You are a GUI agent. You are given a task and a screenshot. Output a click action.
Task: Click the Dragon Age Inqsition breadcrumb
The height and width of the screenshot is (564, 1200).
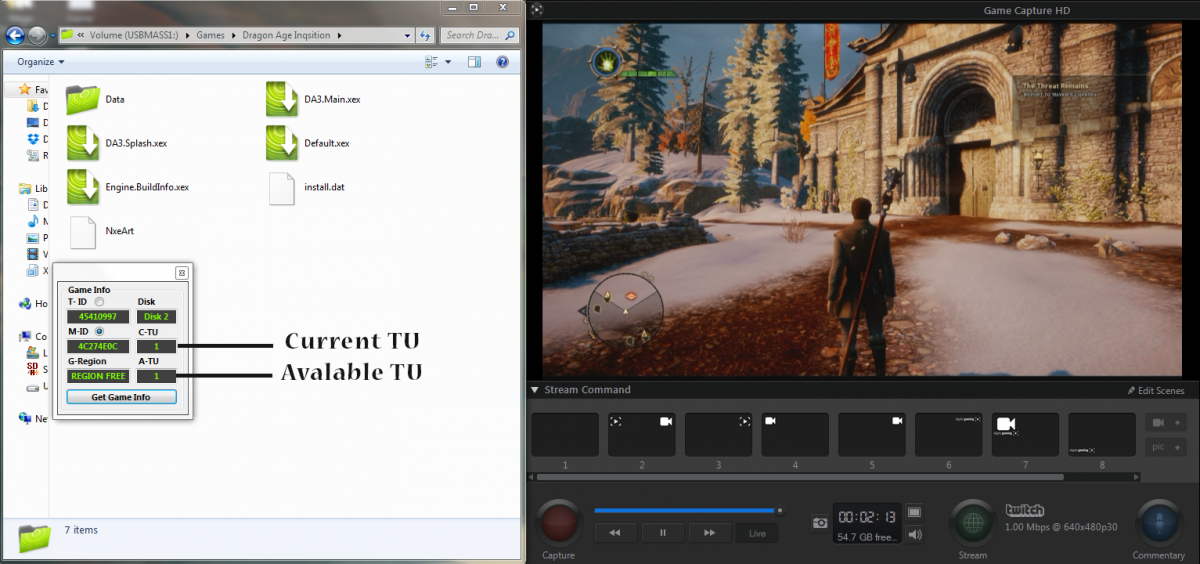286,35
